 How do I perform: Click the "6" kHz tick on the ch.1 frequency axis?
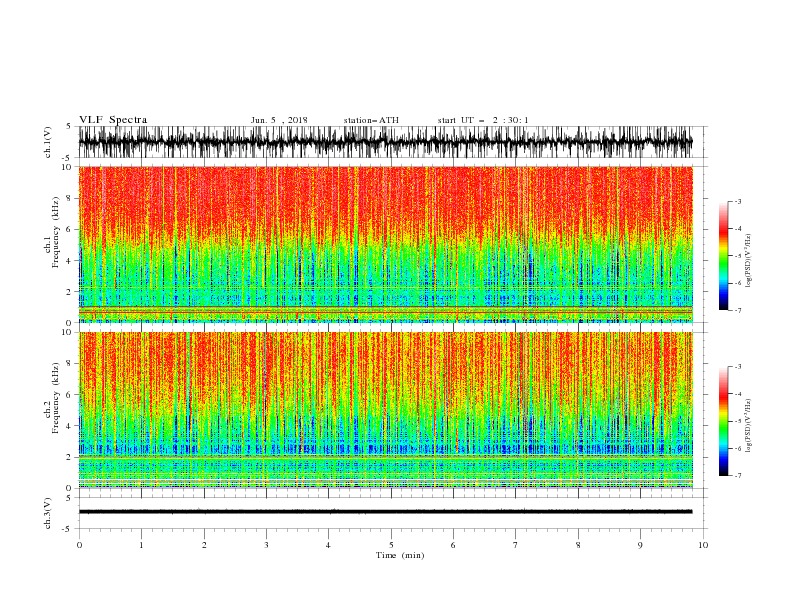[x=69, y=229]
